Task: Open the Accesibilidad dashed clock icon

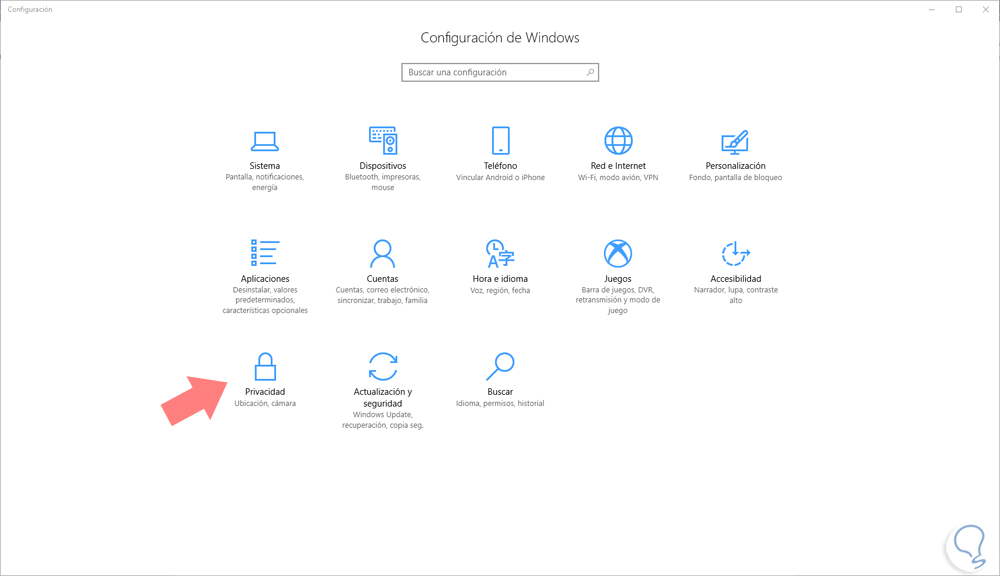Action: [x=735, y=253]
